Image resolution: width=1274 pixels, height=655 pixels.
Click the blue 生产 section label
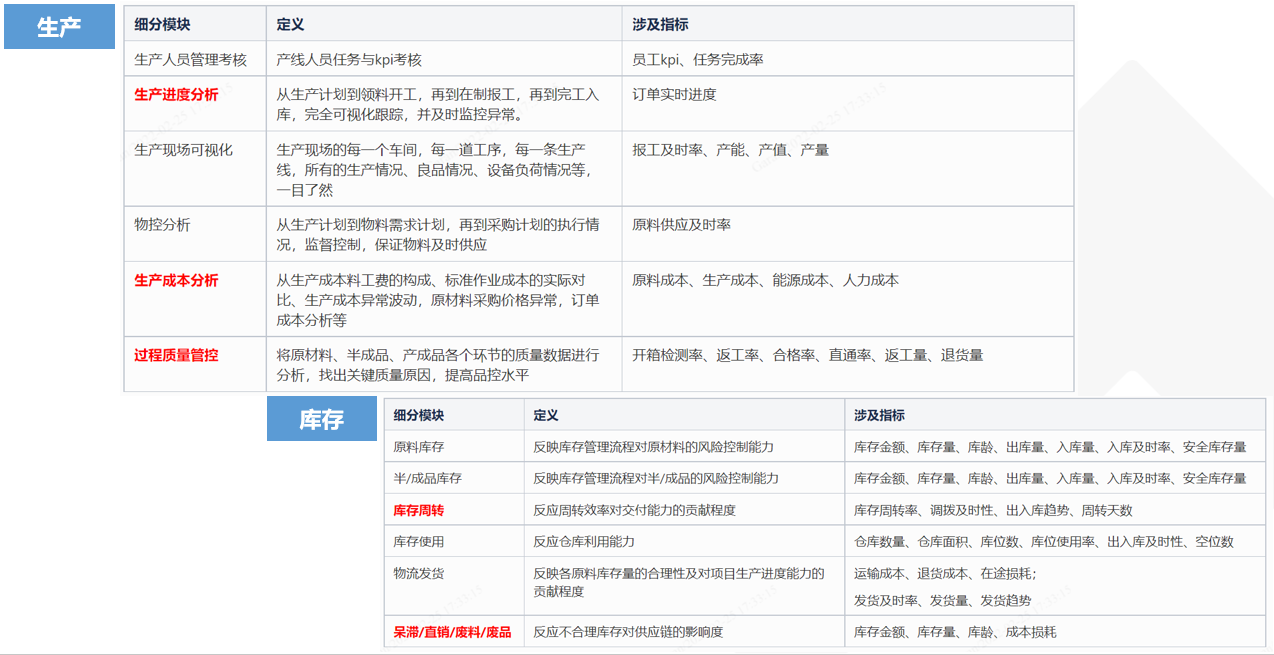point(59,27)
